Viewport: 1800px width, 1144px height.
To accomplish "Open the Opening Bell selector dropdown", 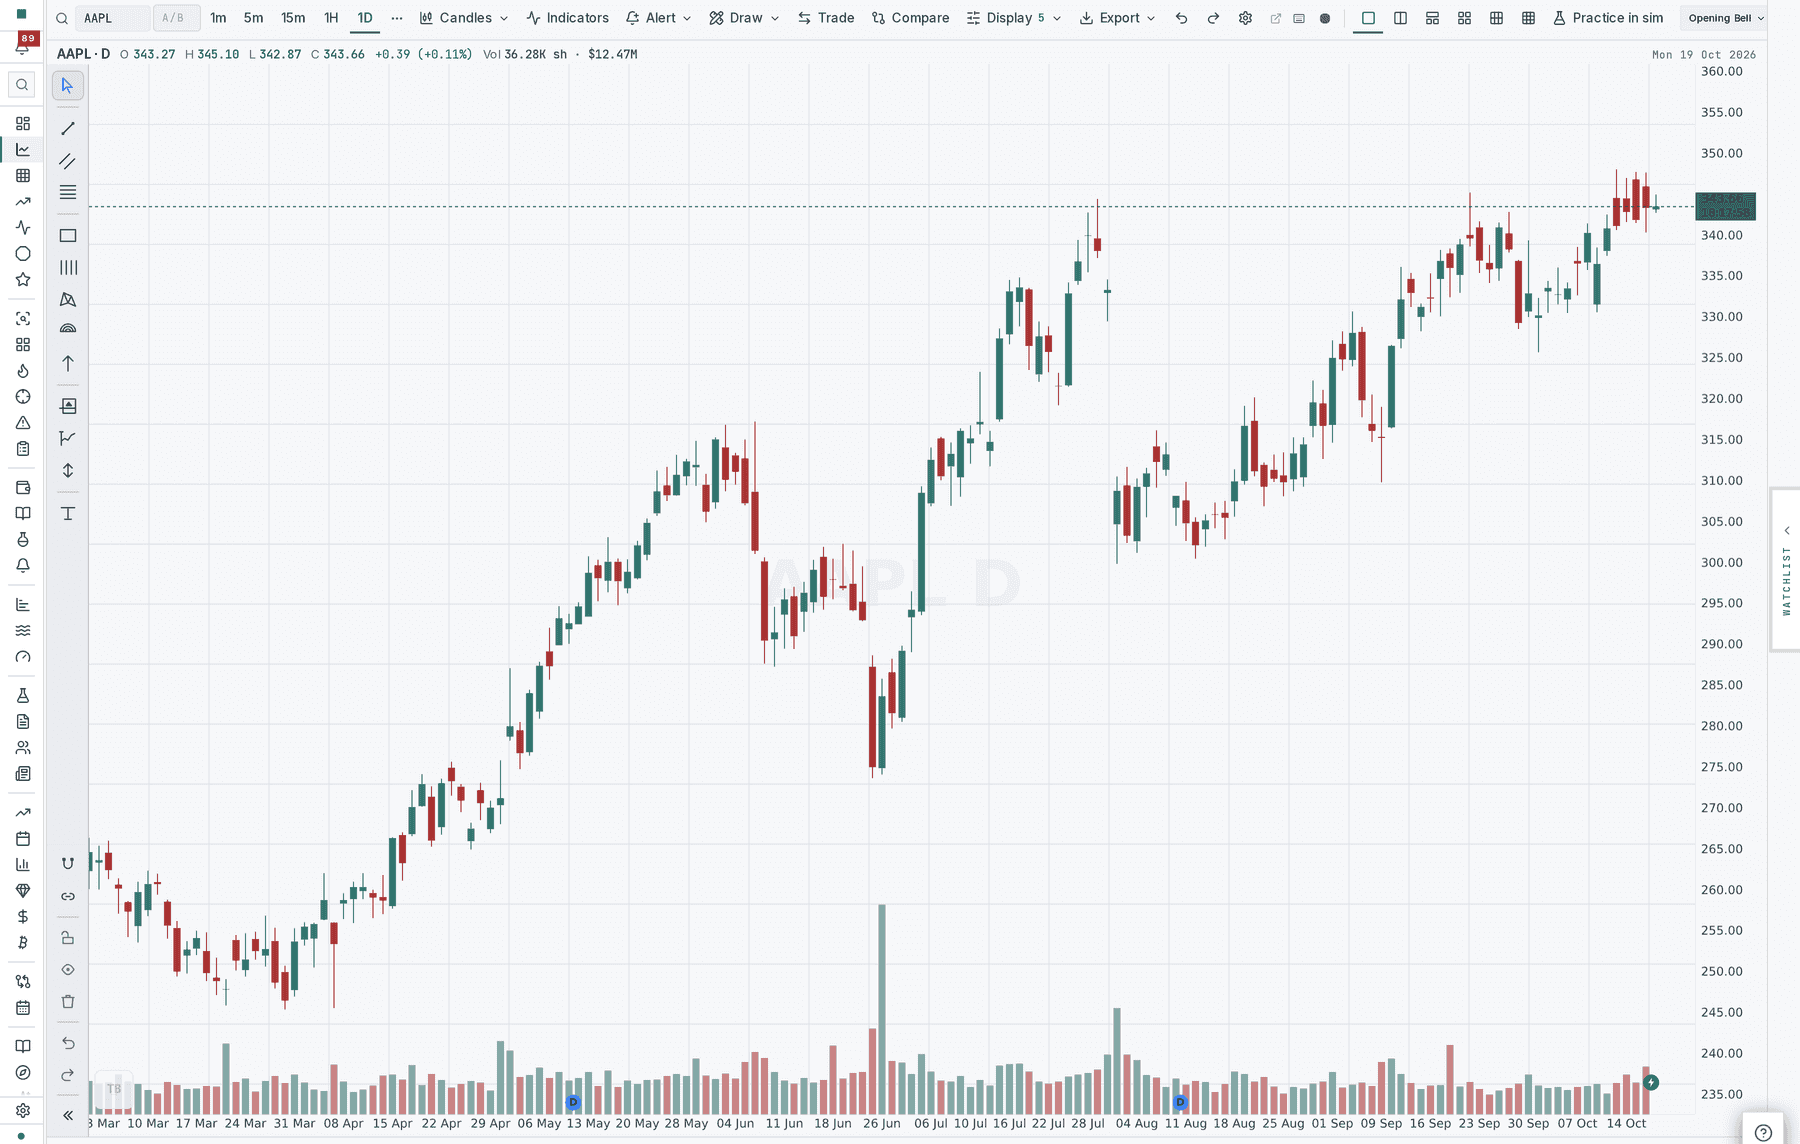I will [1726, 18].
